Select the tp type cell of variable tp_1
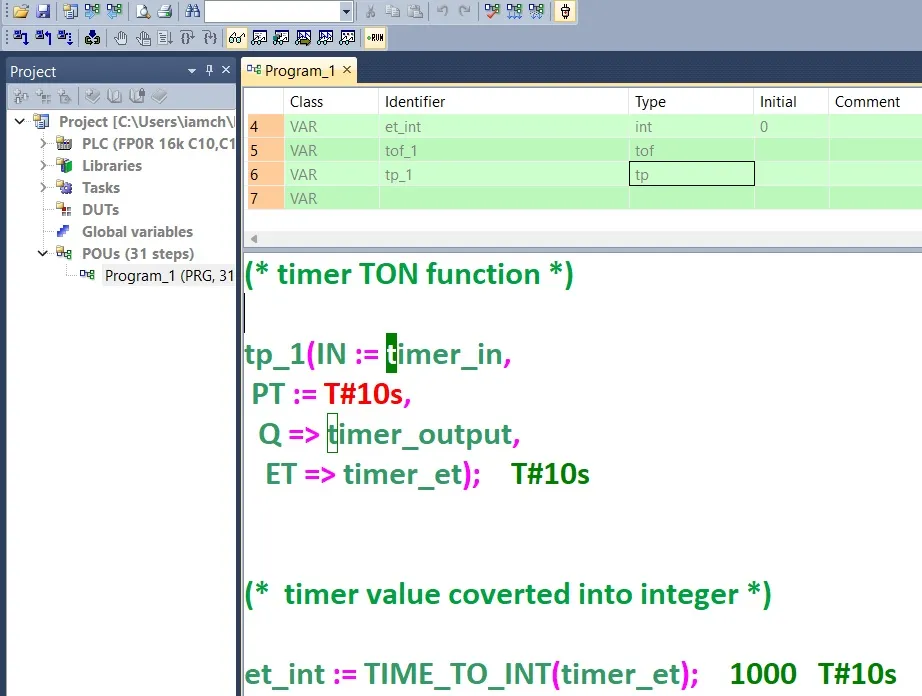 pos(691,173)
